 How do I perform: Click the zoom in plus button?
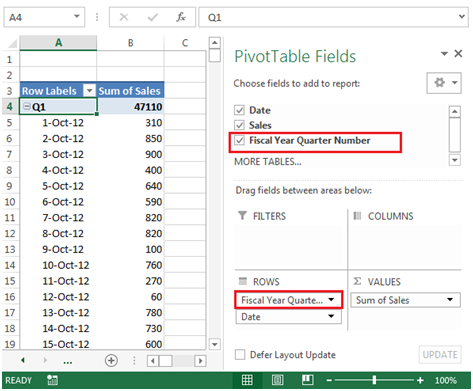click(x=420, y=380)
